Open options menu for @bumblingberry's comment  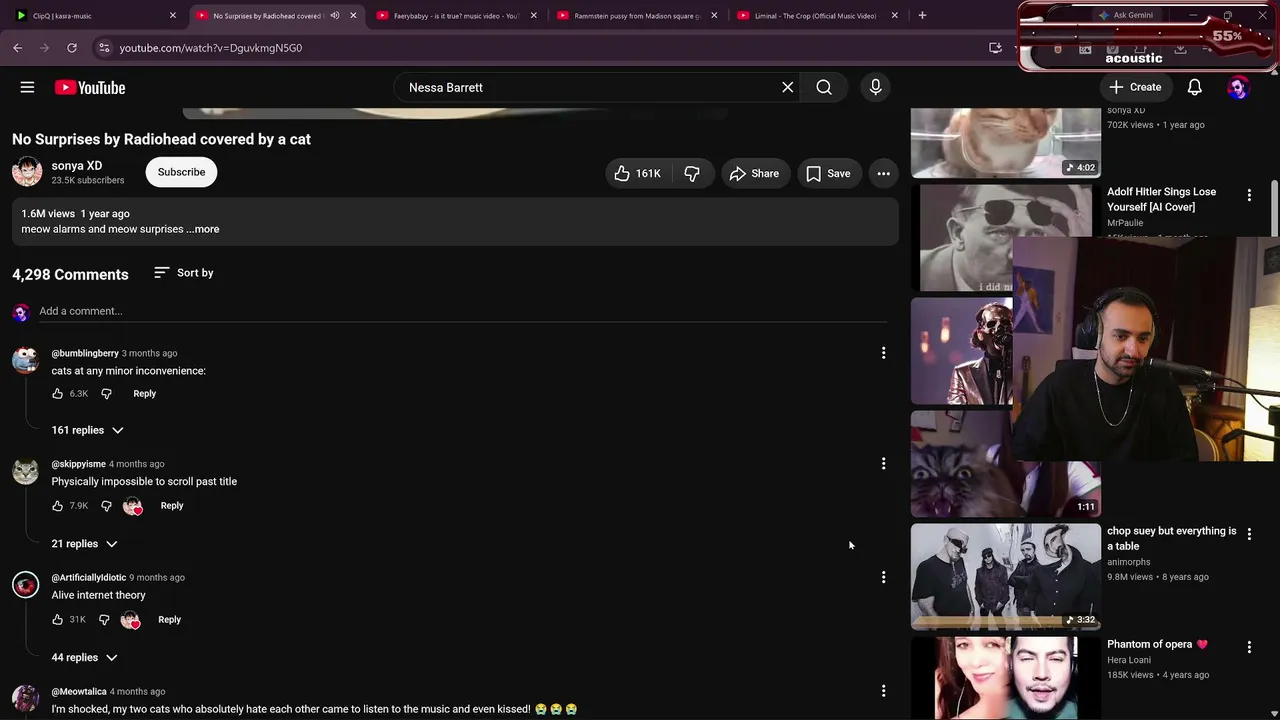pyautogui.click(x=883, y=353)
